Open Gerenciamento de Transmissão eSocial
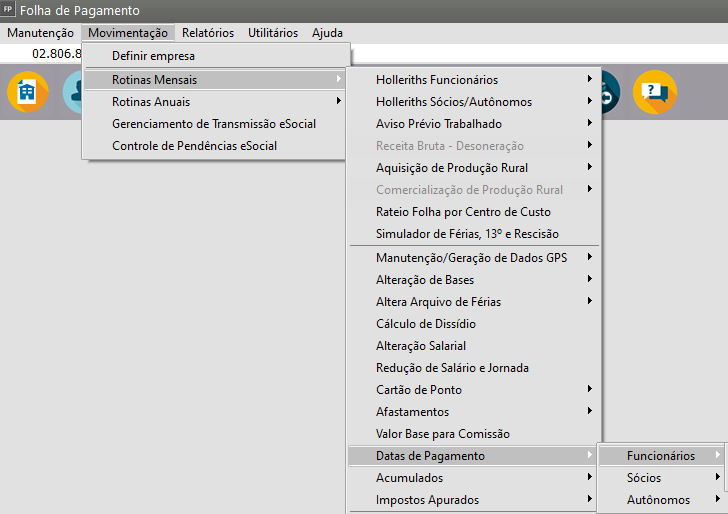This screenshot has width=728, height=514. (215, 123)
